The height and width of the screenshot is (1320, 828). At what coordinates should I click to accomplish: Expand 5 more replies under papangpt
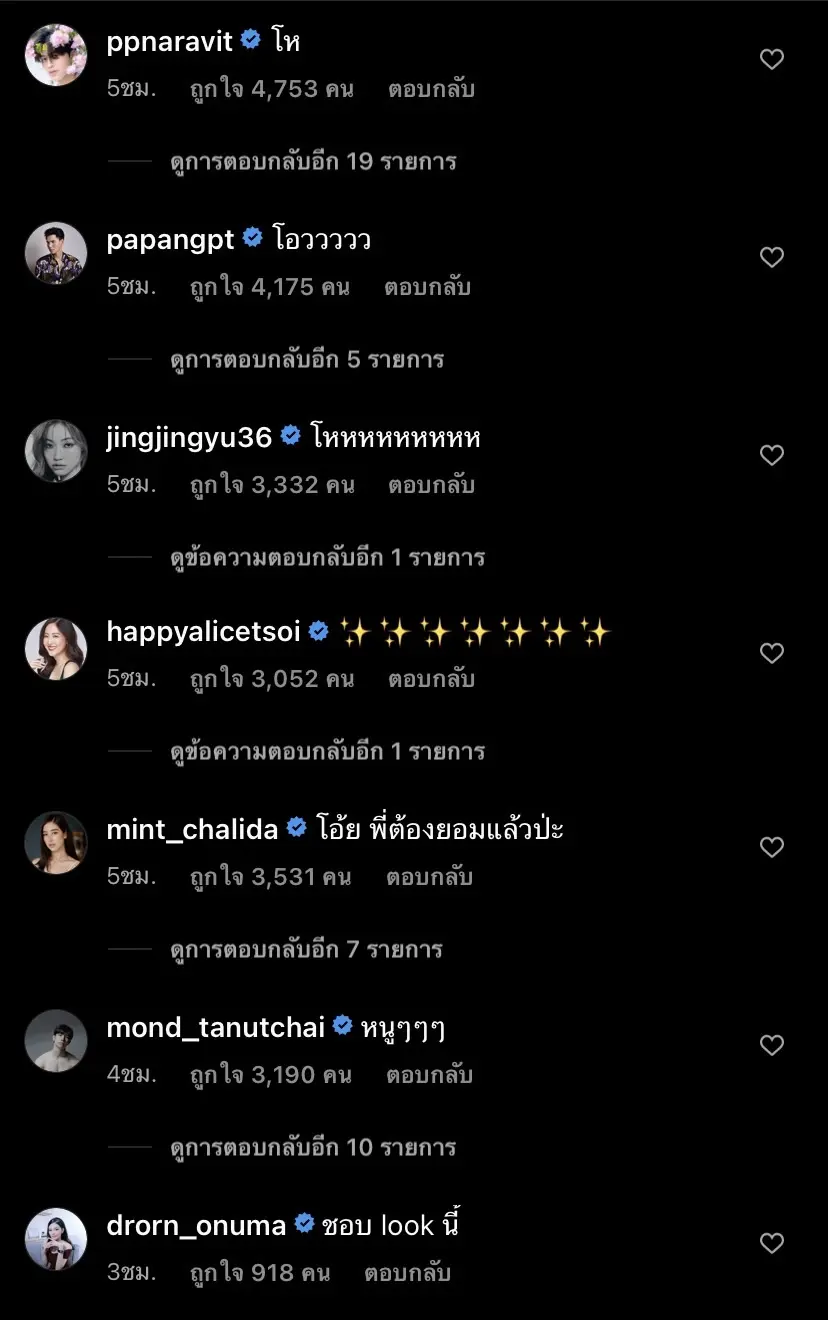(x=306, y=359)
